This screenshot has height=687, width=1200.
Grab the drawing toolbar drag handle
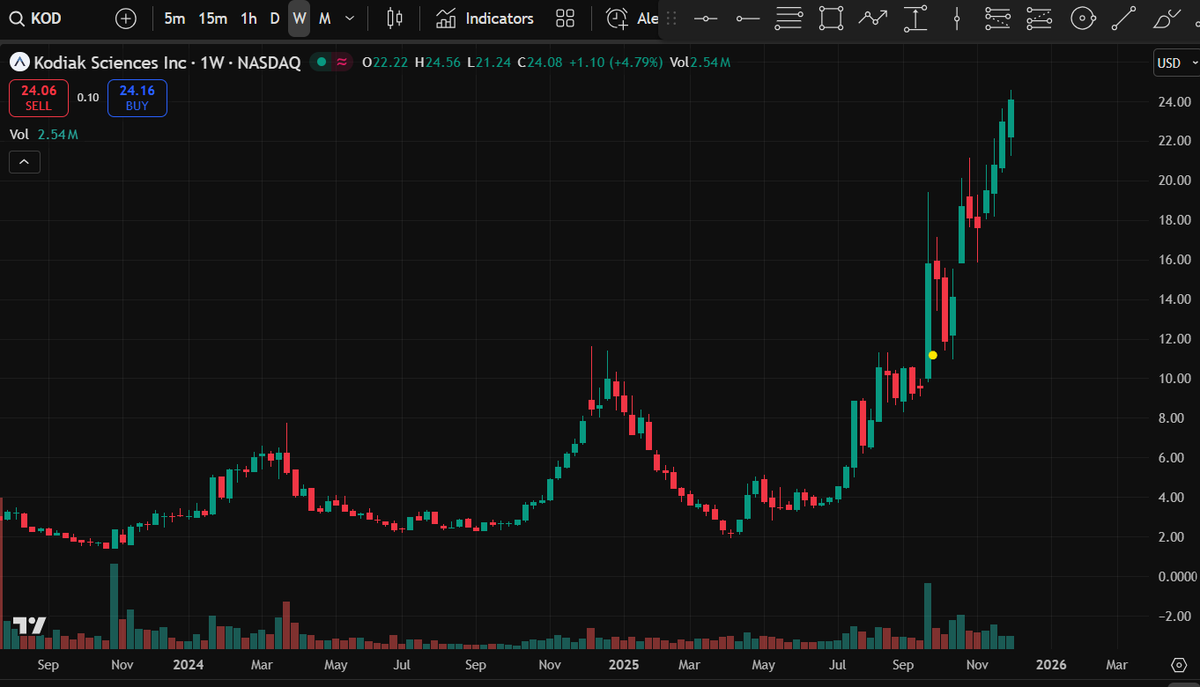pyautogui.click(x=671, y=18)
